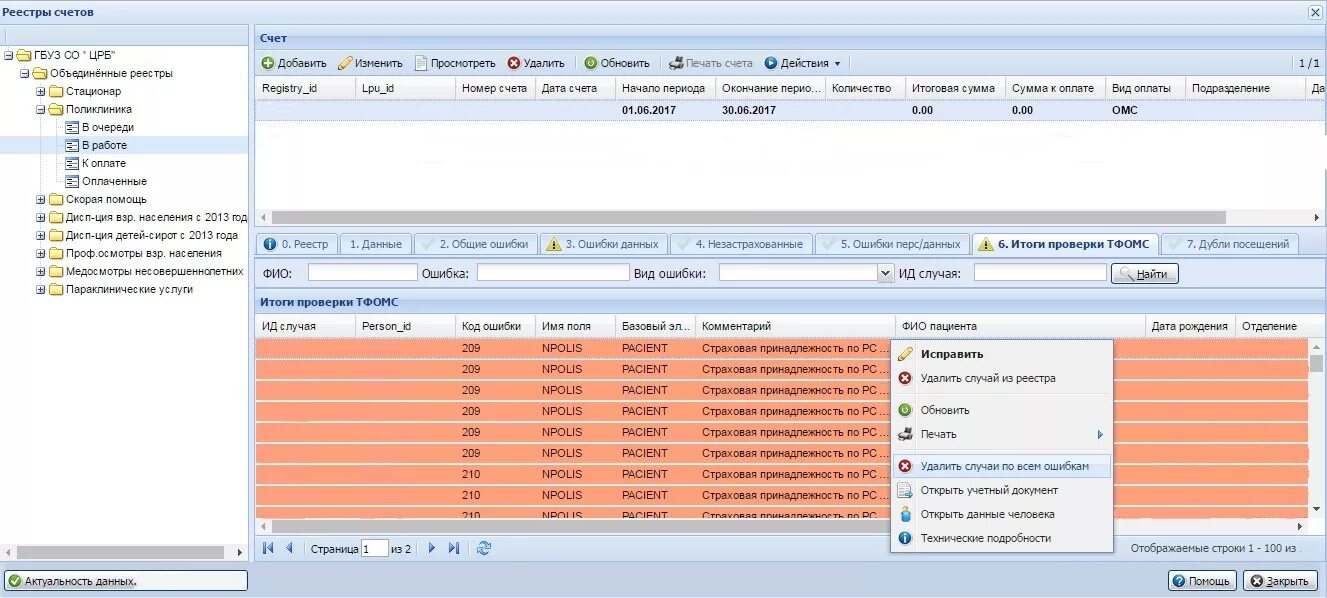This screenshot has height=598, width=1327.
Task: Open the Вид ошибки combo box
Action: 885,272
